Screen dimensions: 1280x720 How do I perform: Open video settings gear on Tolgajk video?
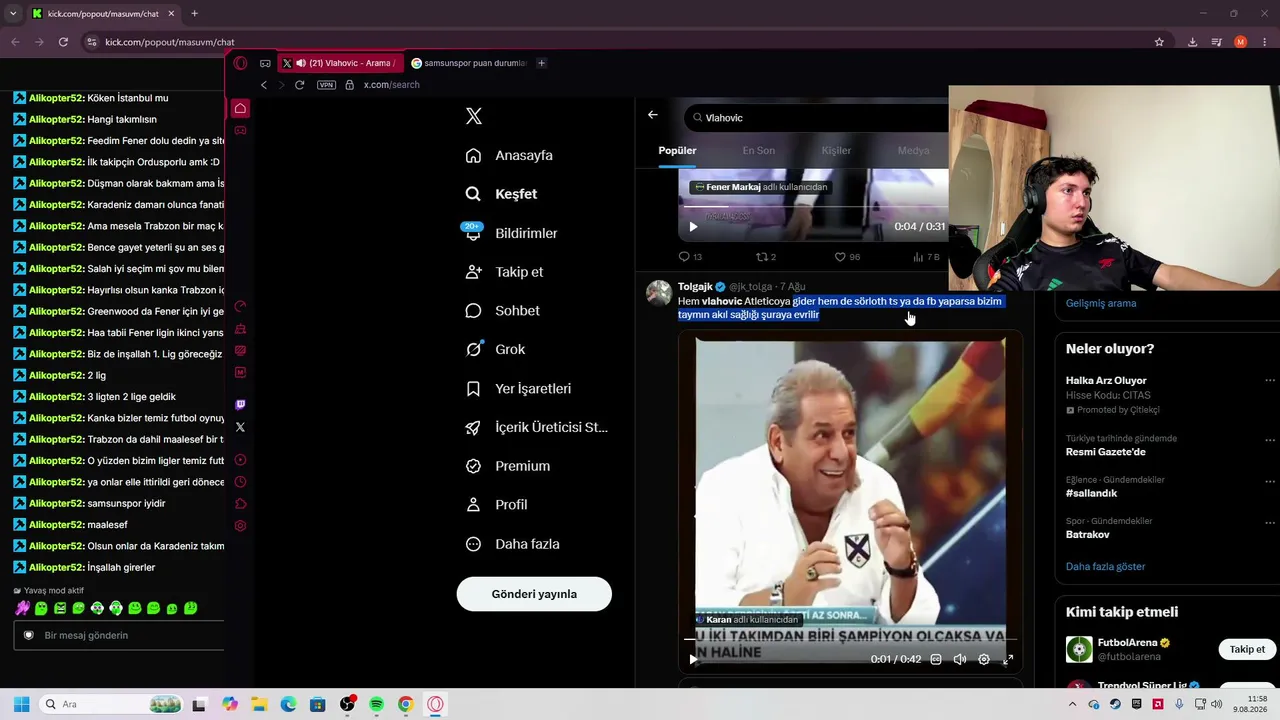[984, 659]
